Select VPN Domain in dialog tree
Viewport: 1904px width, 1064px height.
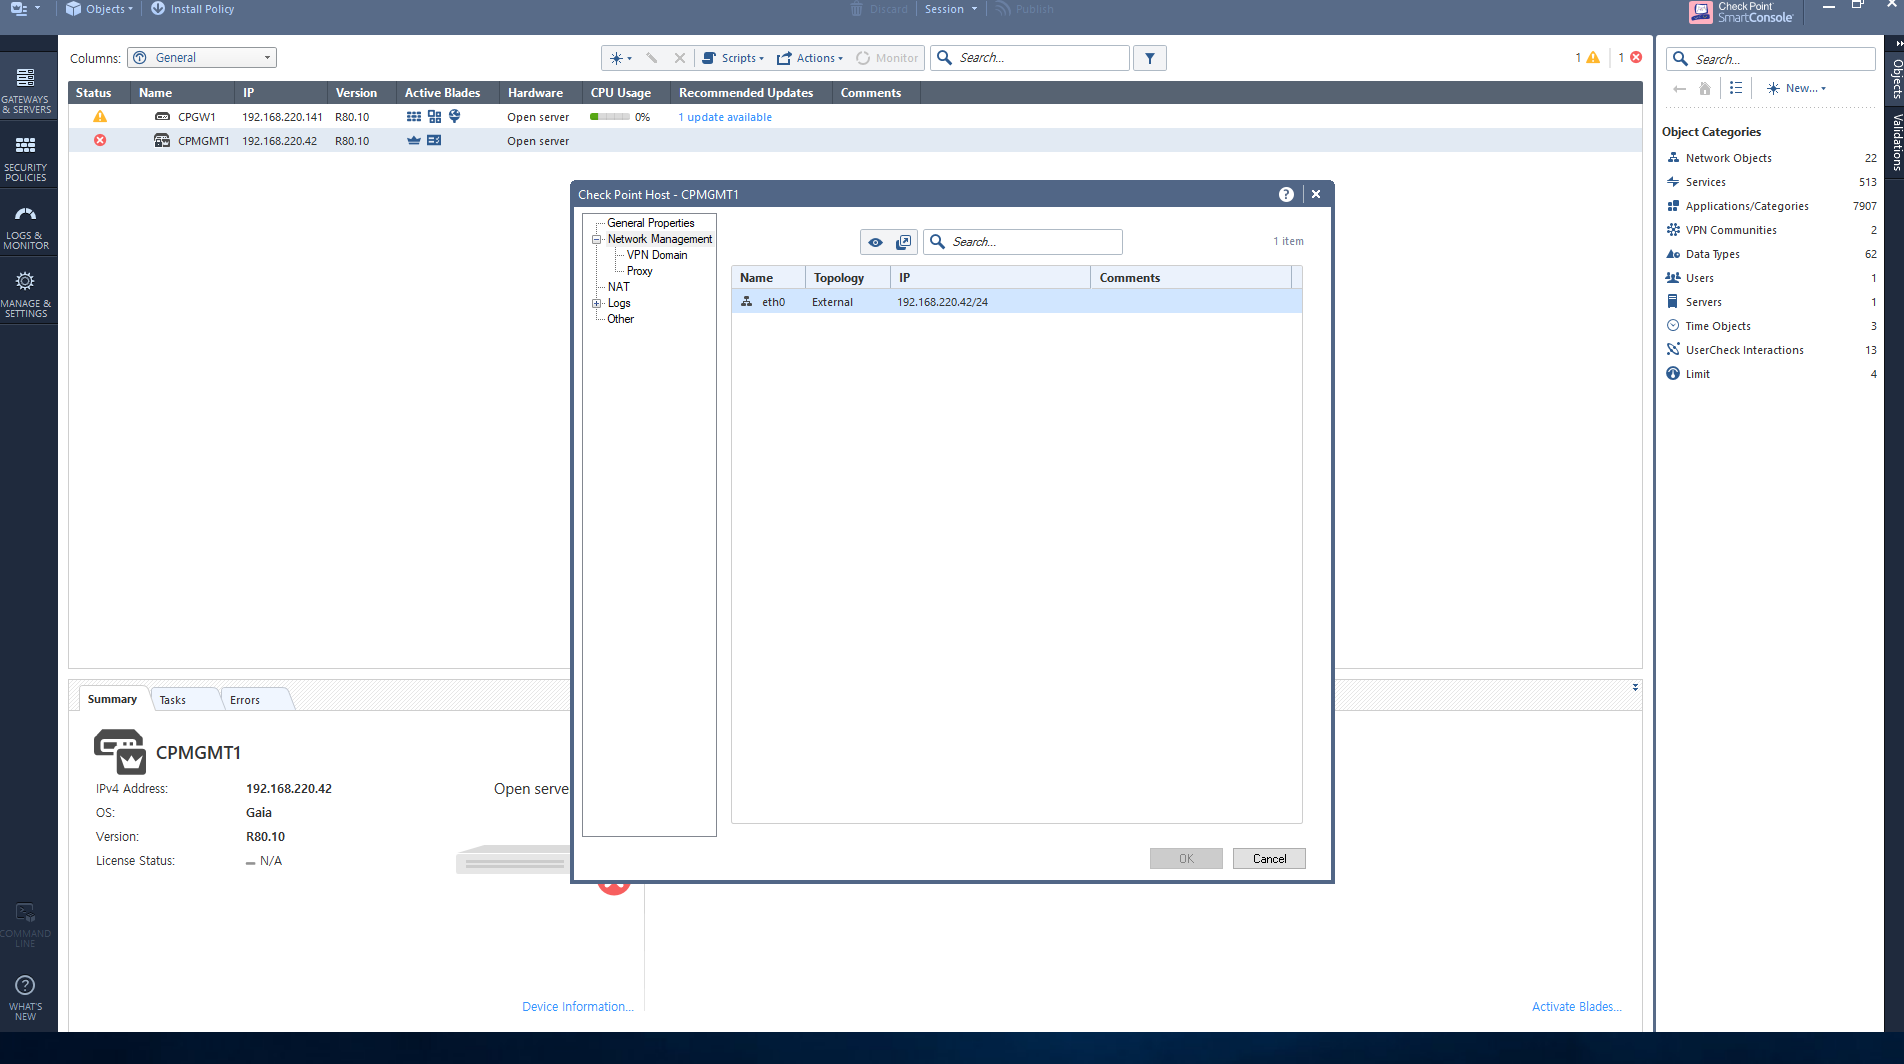657,255
